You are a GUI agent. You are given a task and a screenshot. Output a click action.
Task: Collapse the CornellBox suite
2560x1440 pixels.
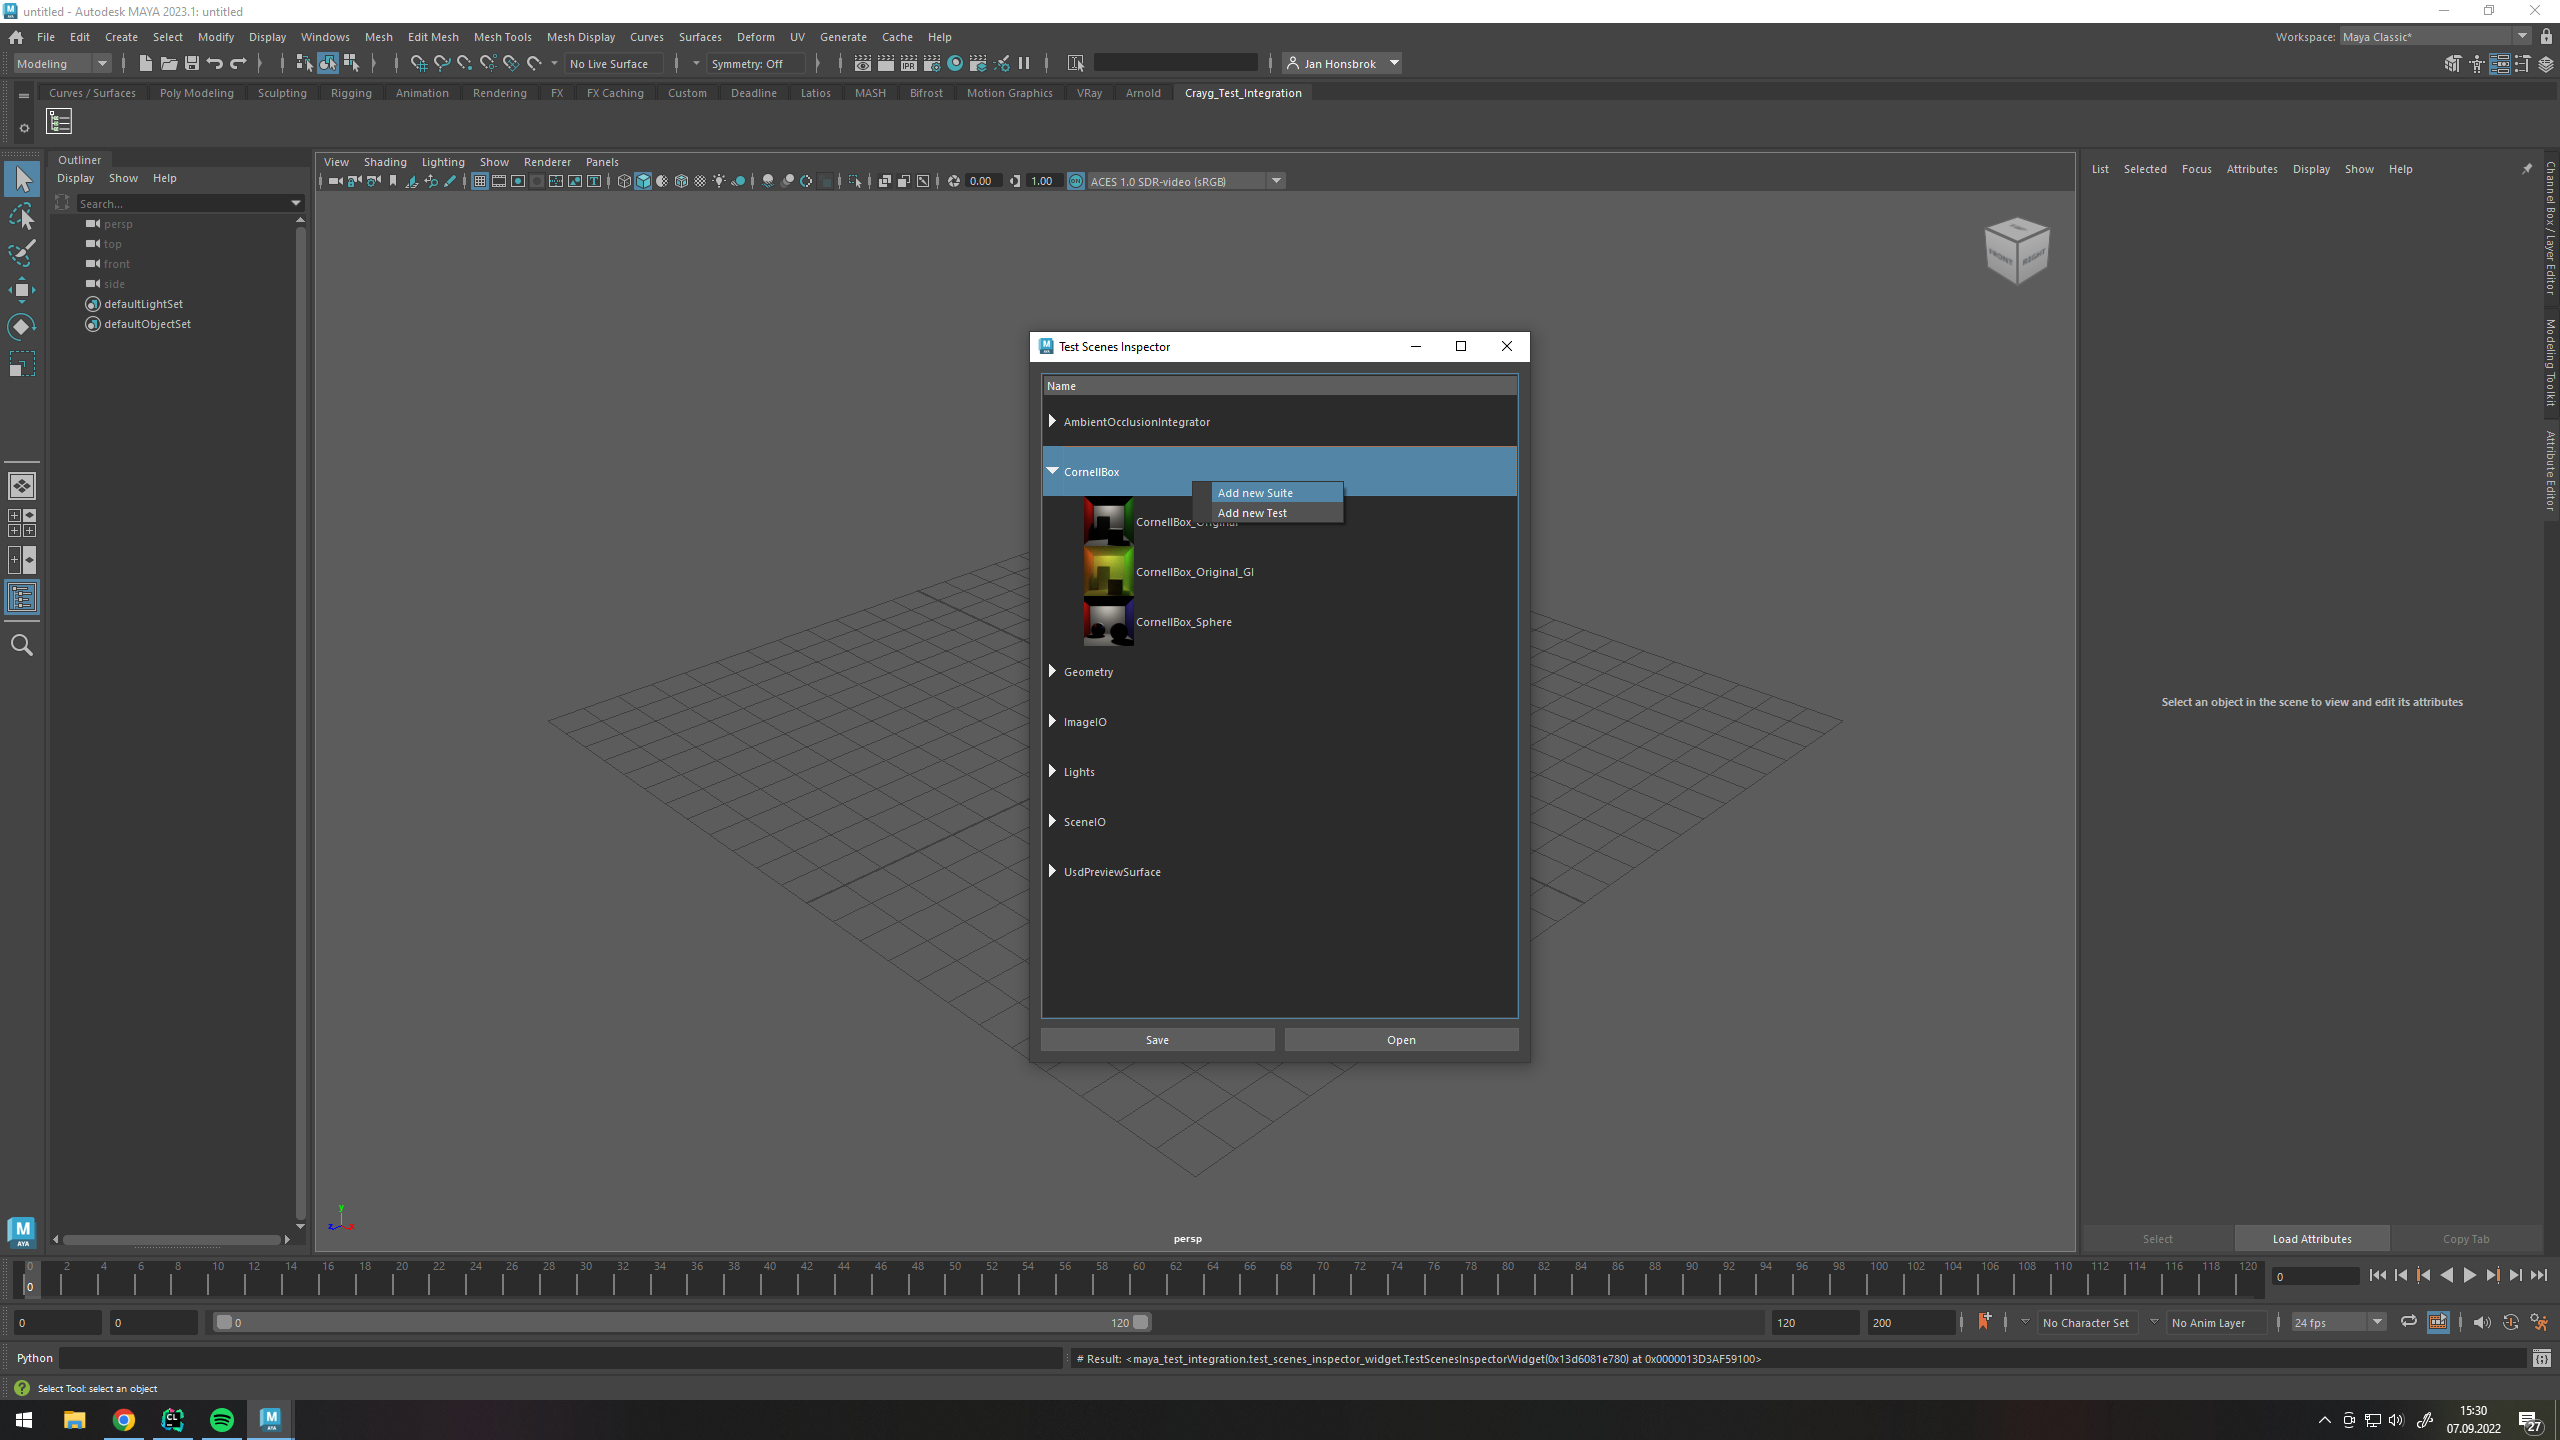pos(1052,471)
